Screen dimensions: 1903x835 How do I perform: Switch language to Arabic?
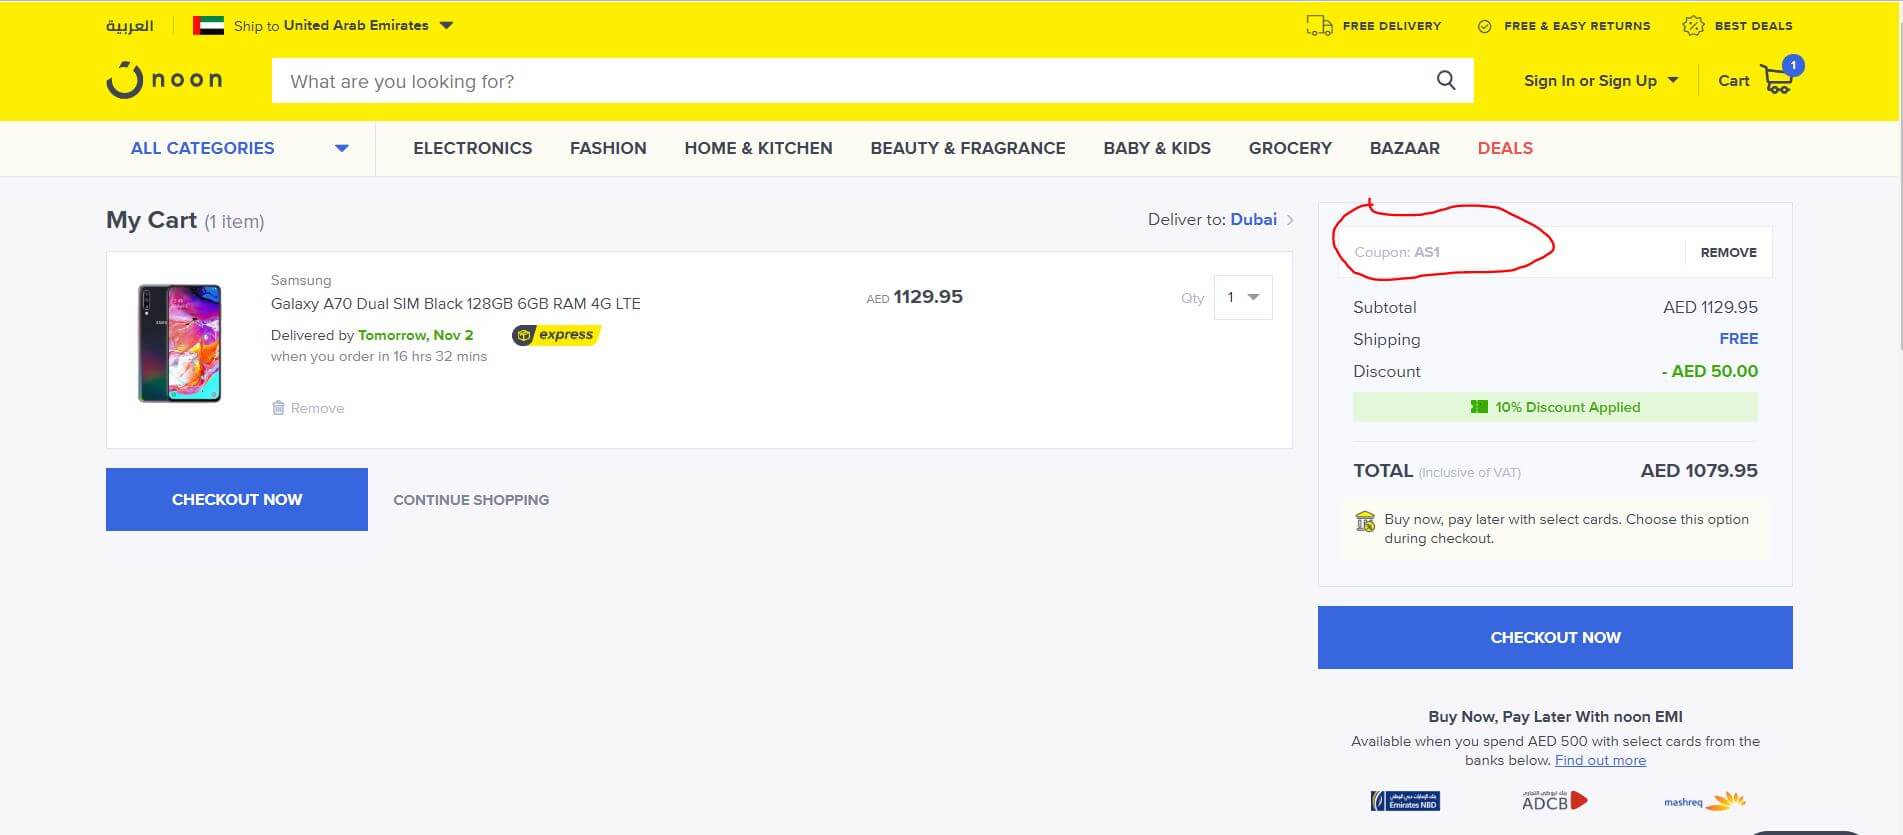click(x=129, y=26)
